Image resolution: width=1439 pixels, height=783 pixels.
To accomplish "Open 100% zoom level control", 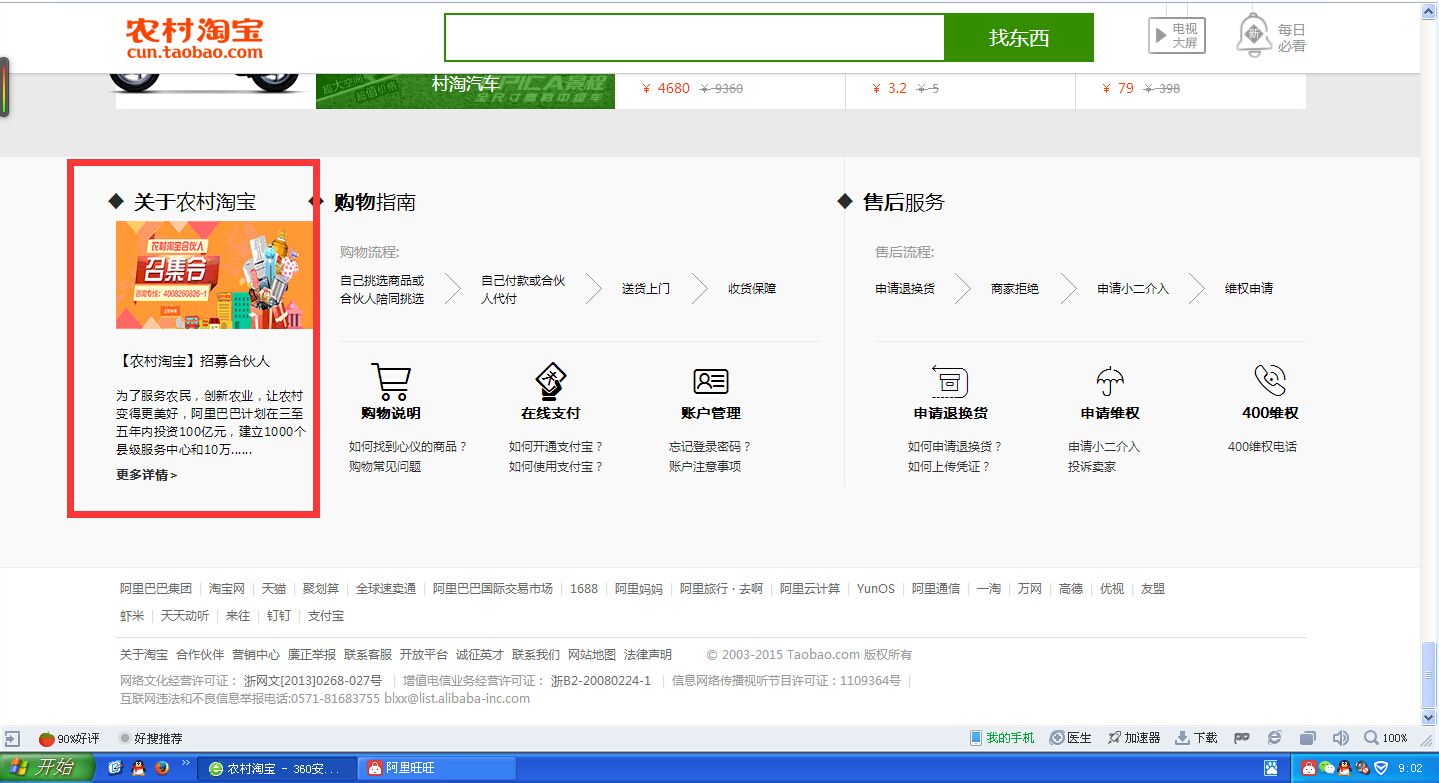I will tap(1386, 738).
